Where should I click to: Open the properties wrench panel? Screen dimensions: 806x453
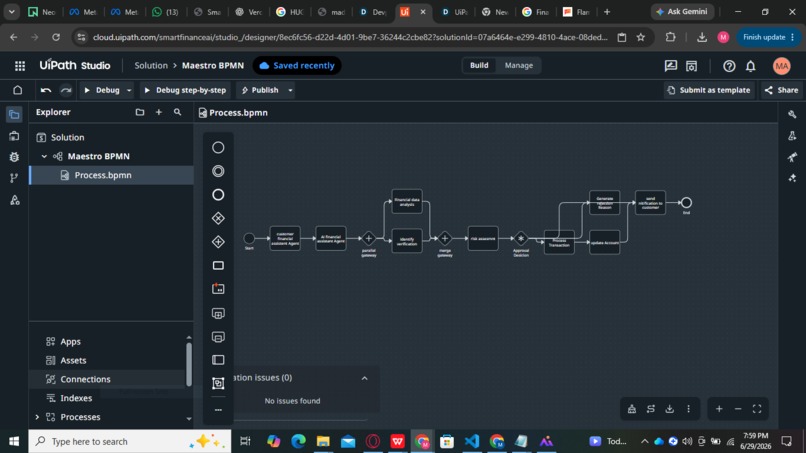(792, 115)
